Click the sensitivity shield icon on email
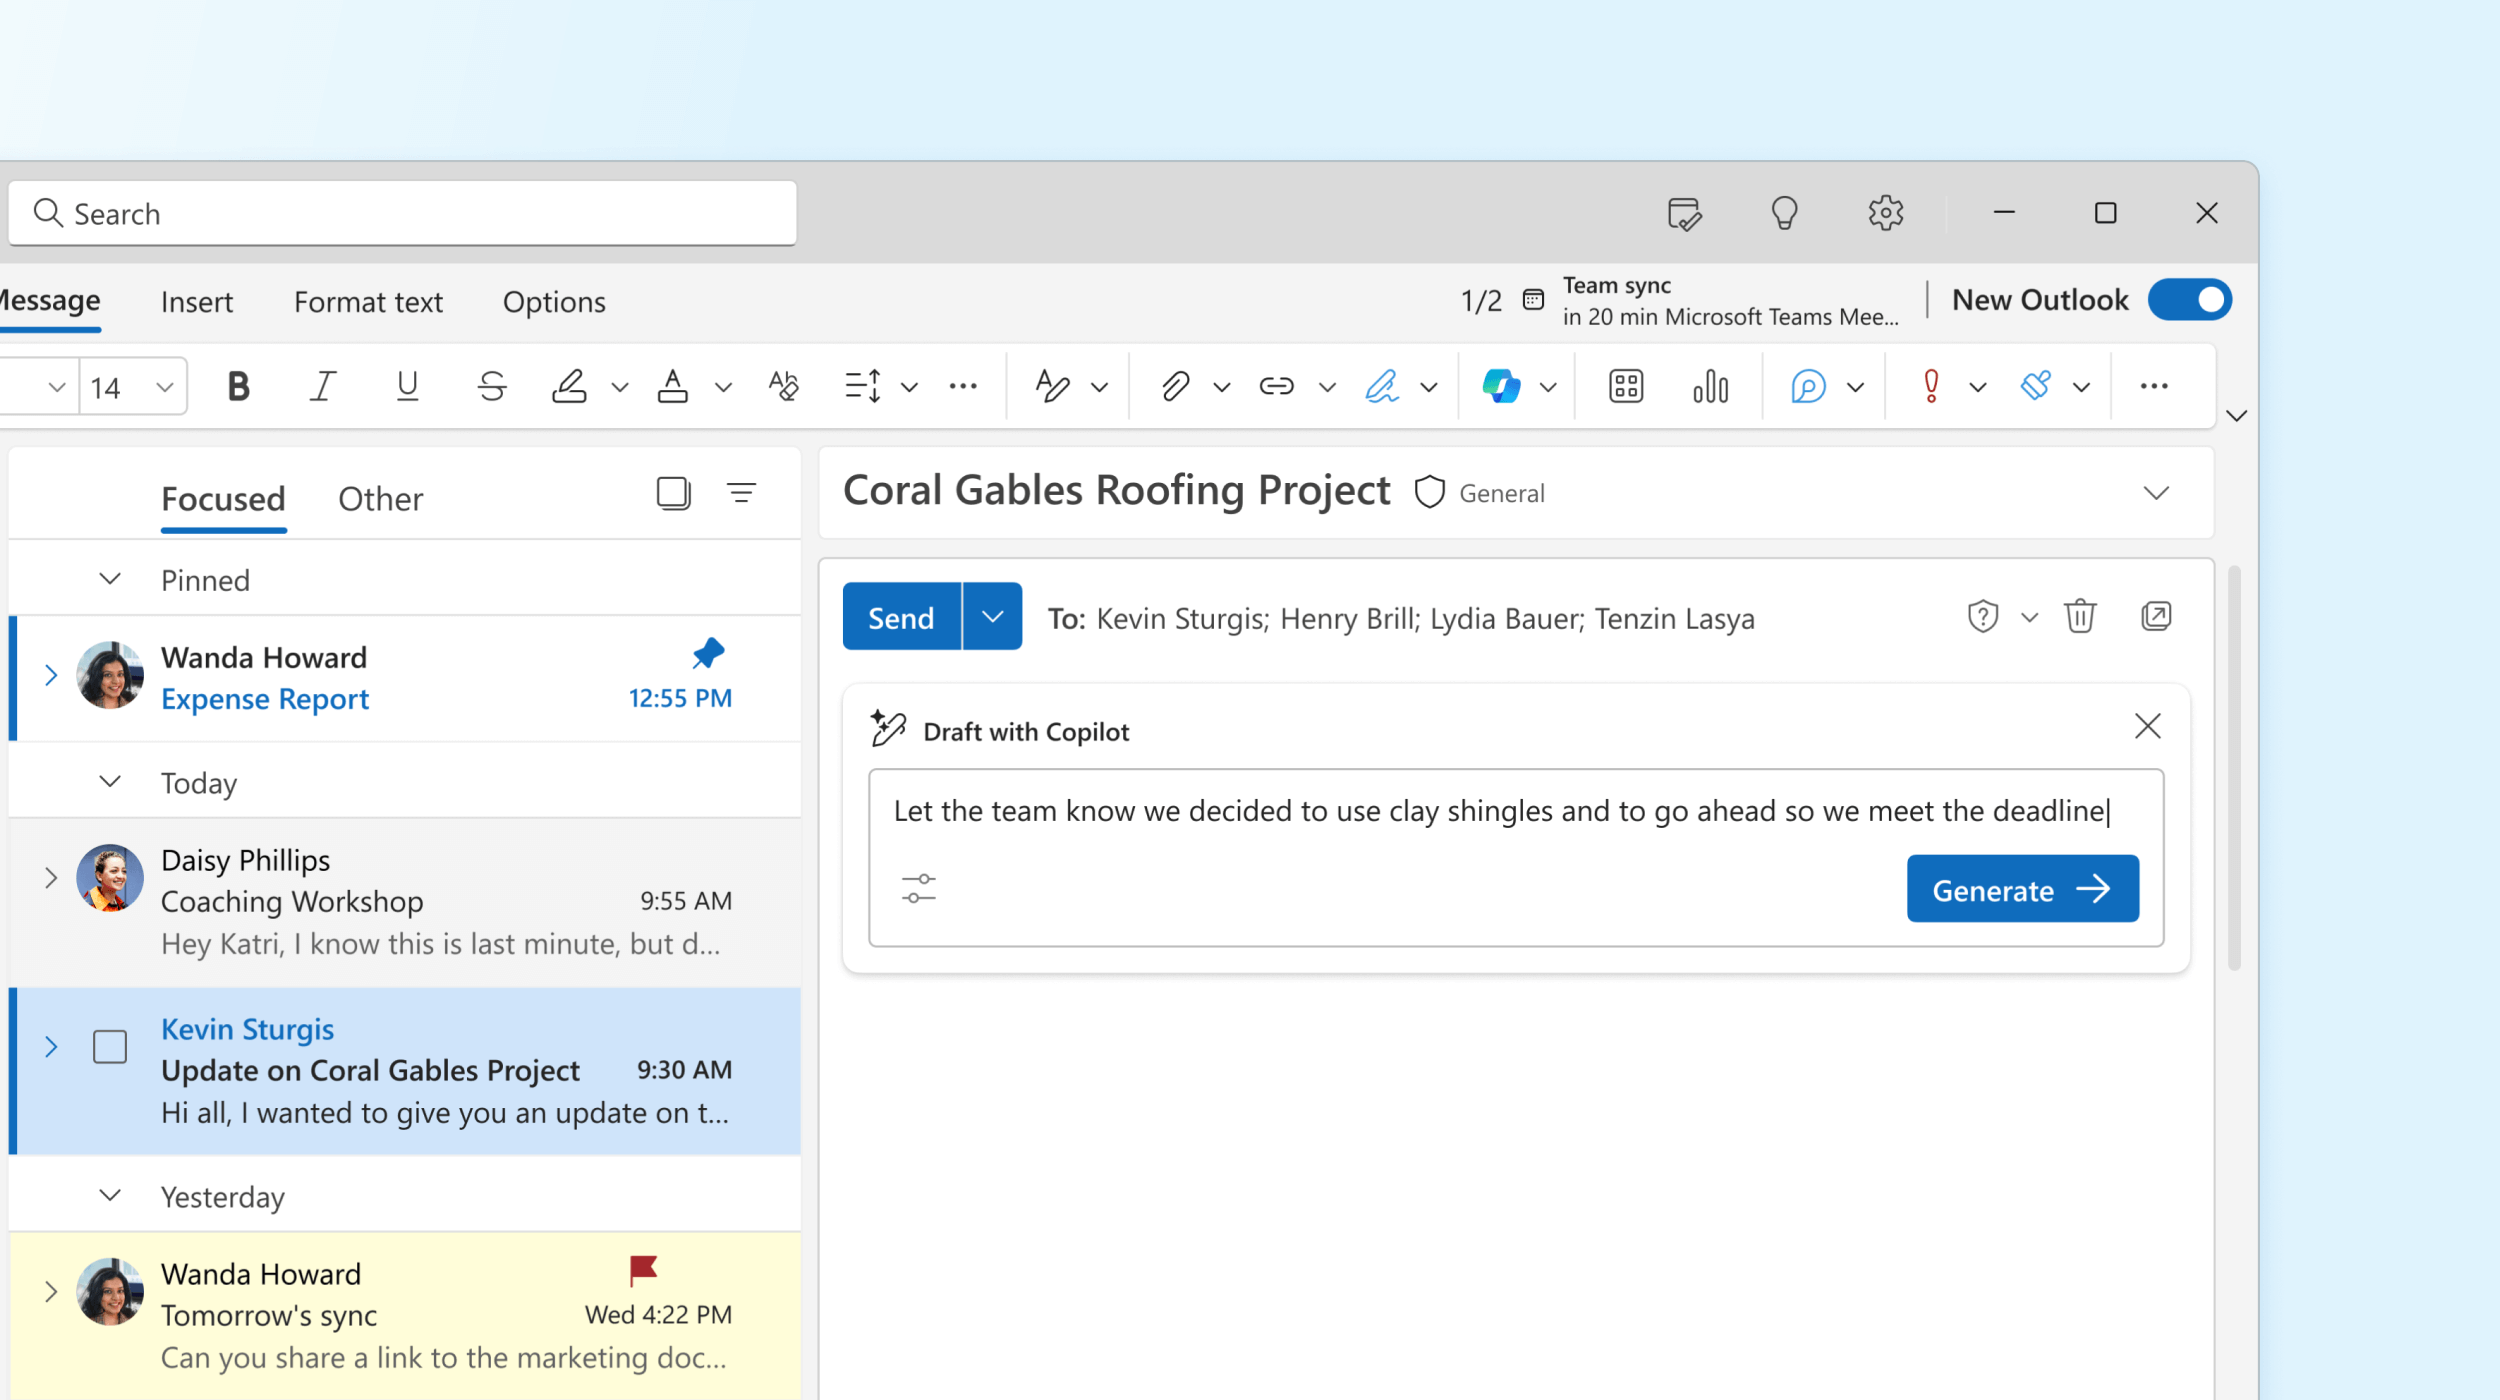Image resolution: width=2500 pixels, height=1400 pixels. click(1427, 491)
